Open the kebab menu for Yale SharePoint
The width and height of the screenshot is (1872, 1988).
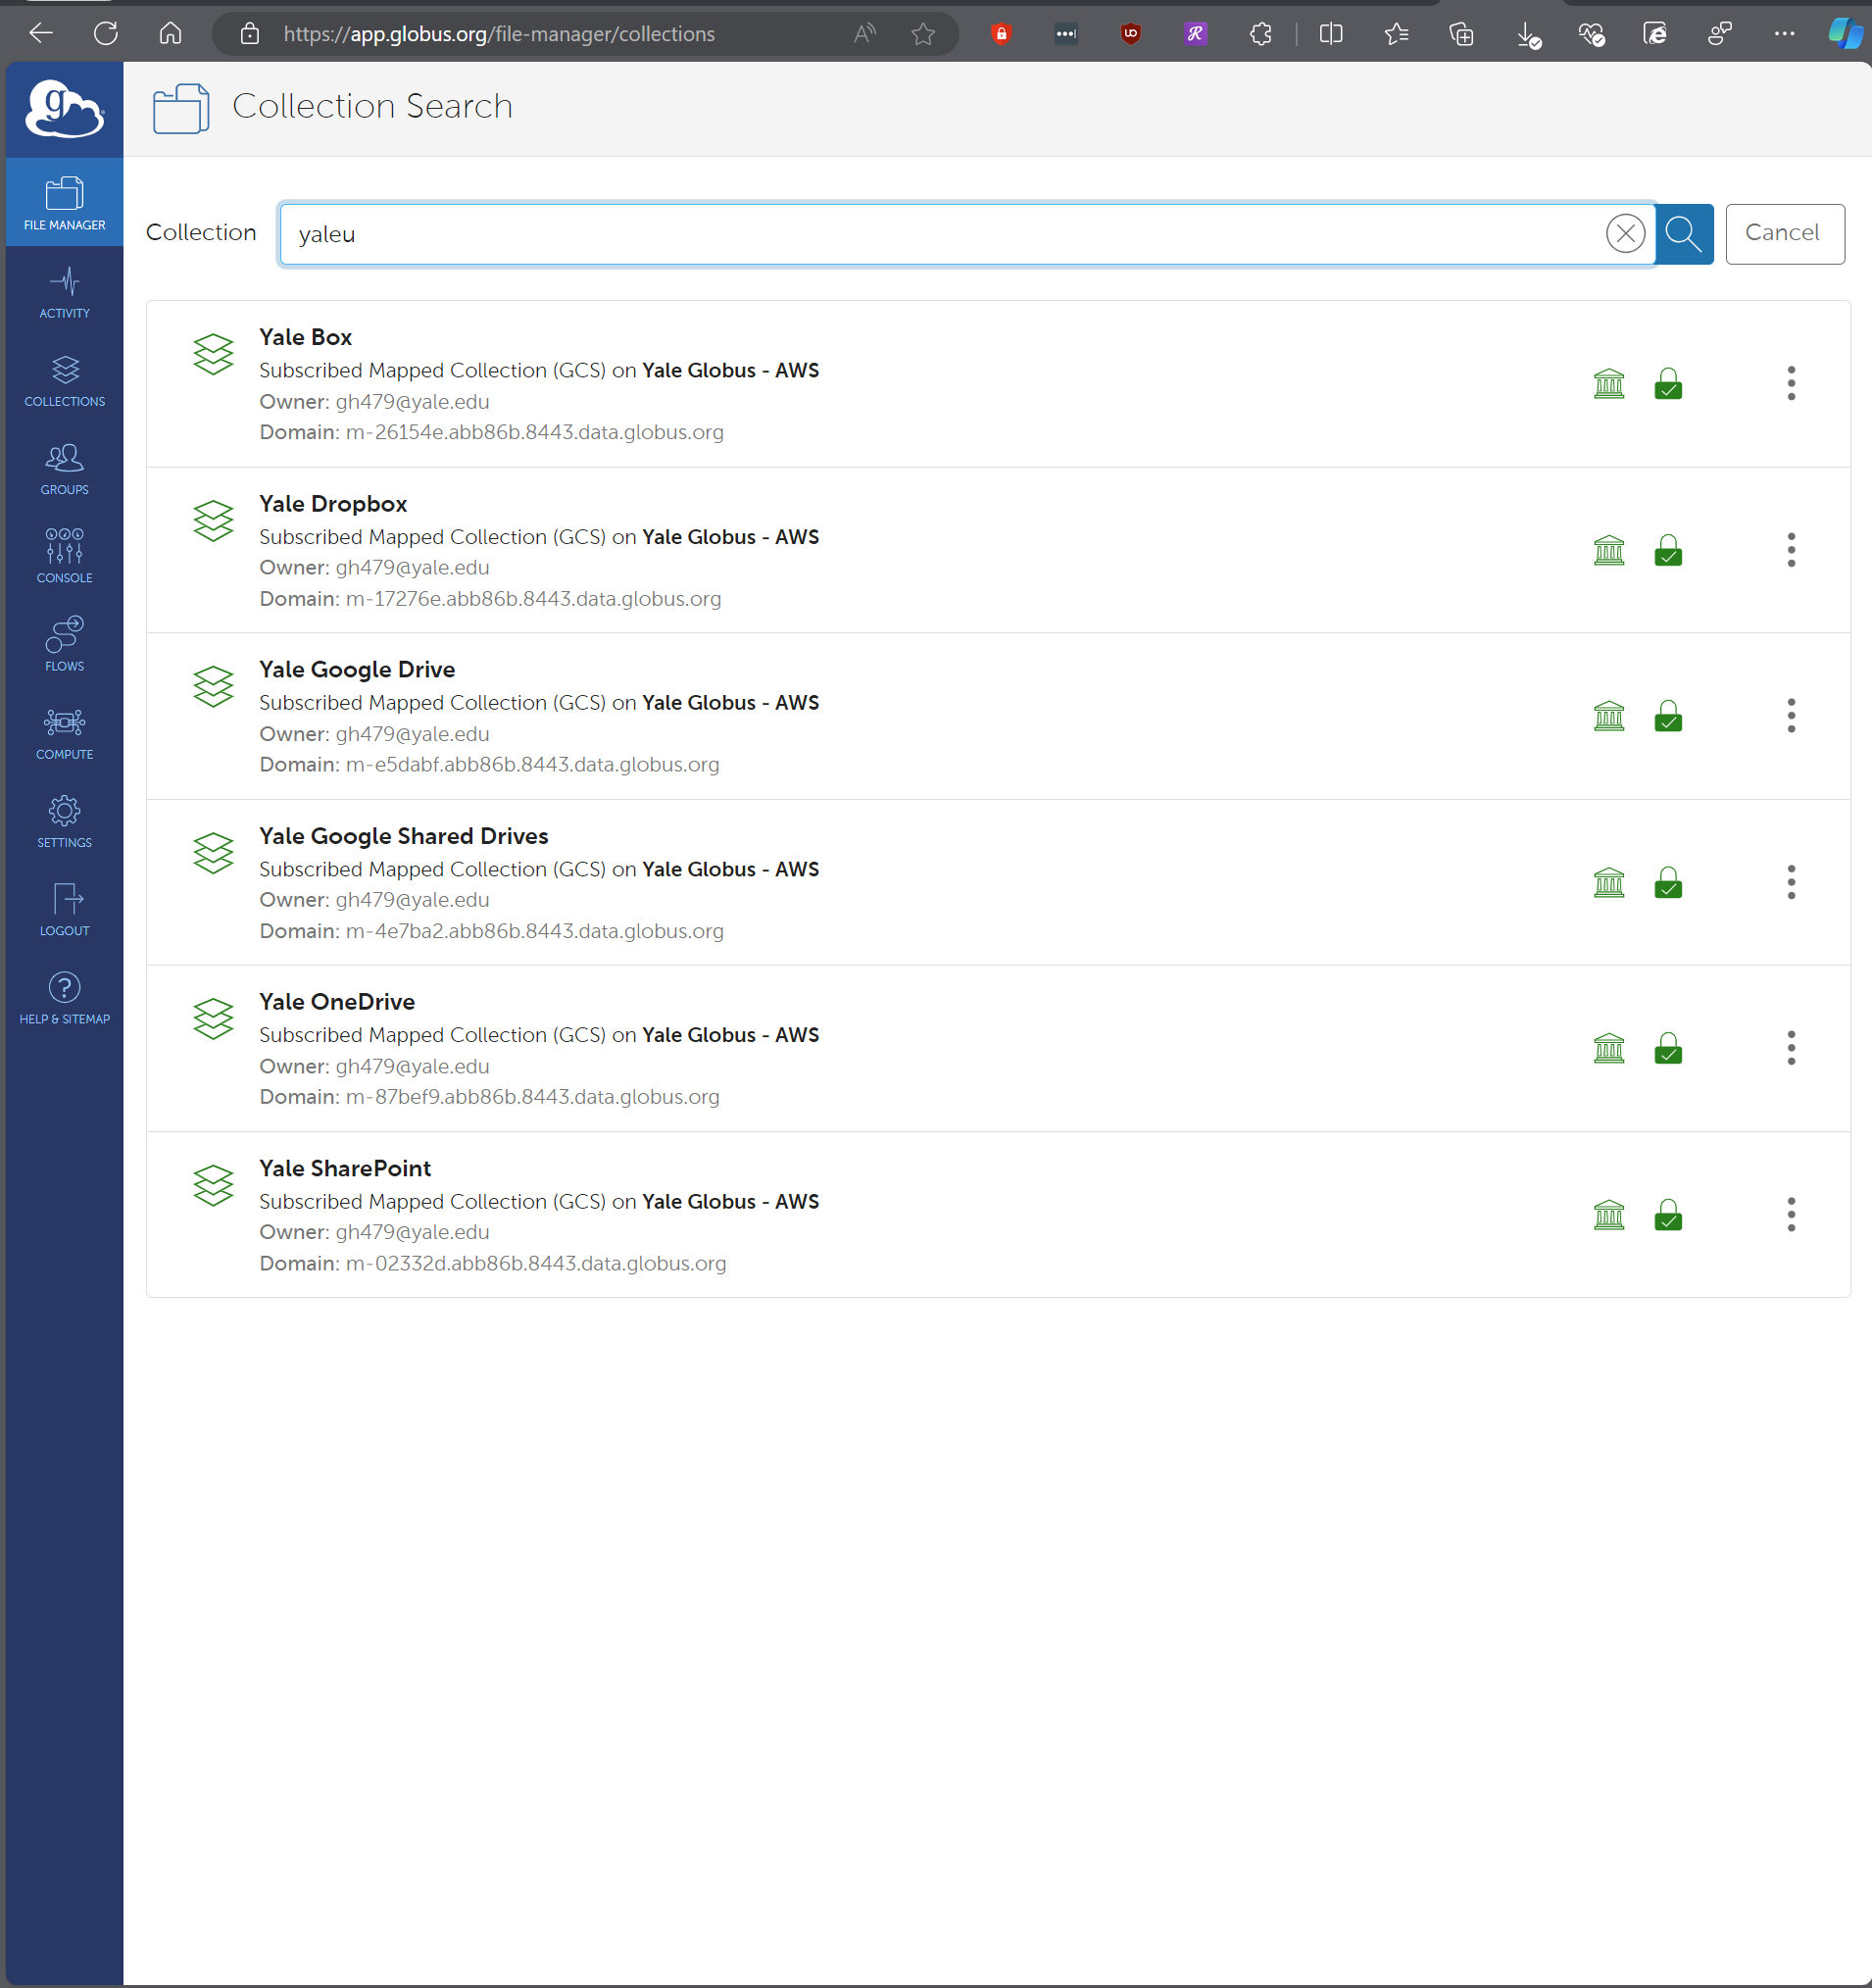[x=1790, y=1214]
